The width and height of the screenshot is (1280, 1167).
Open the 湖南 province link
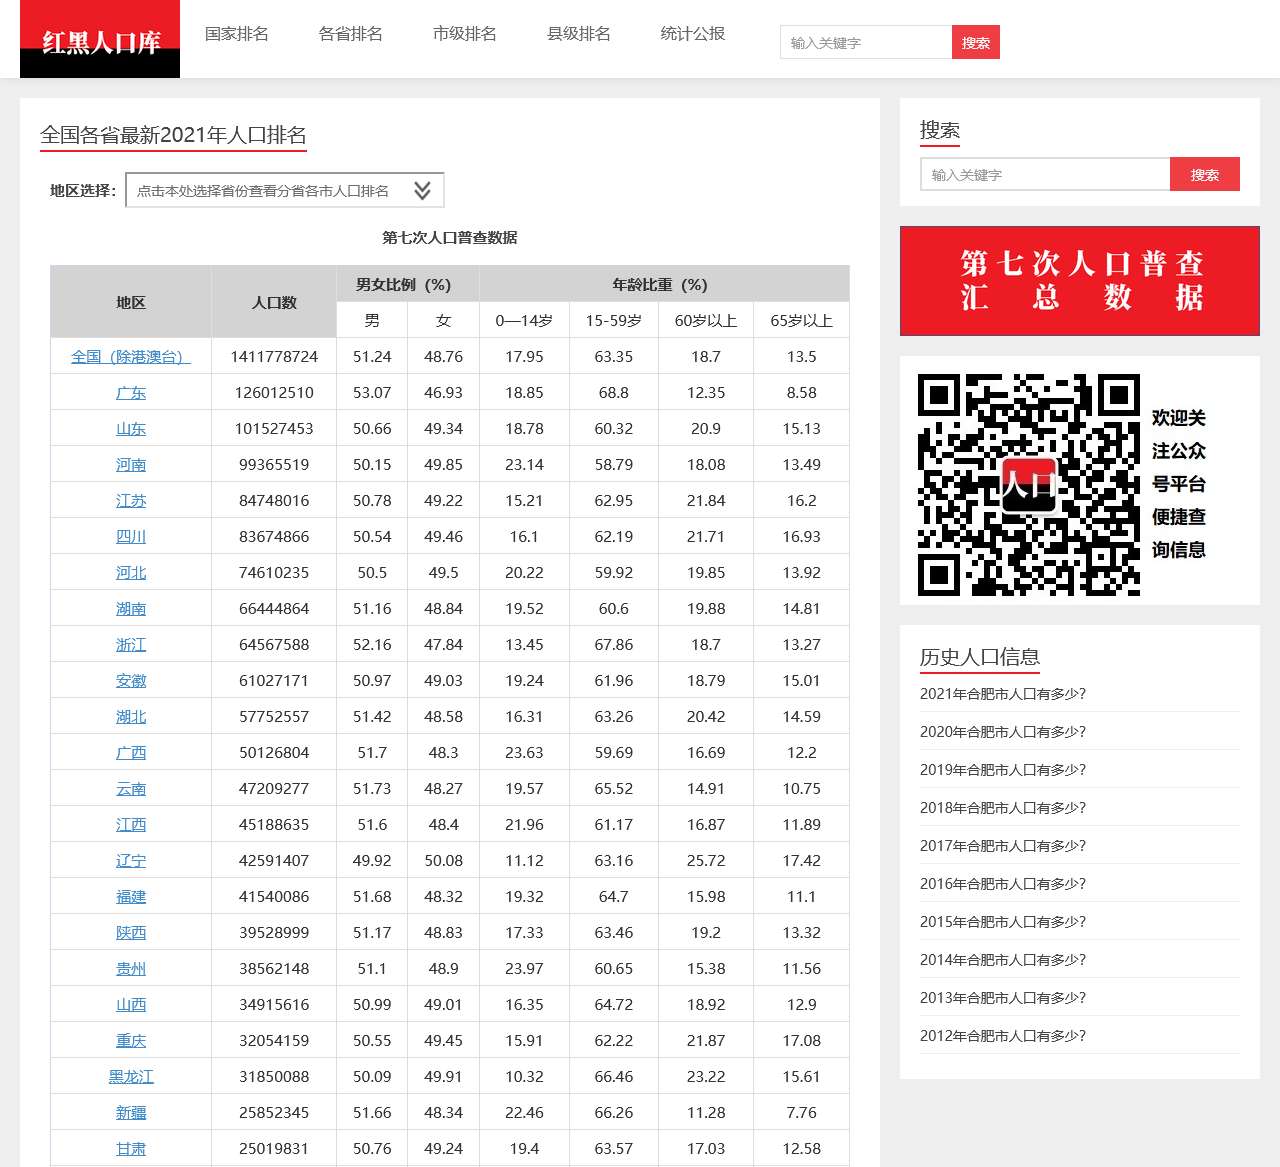(131, 609)
